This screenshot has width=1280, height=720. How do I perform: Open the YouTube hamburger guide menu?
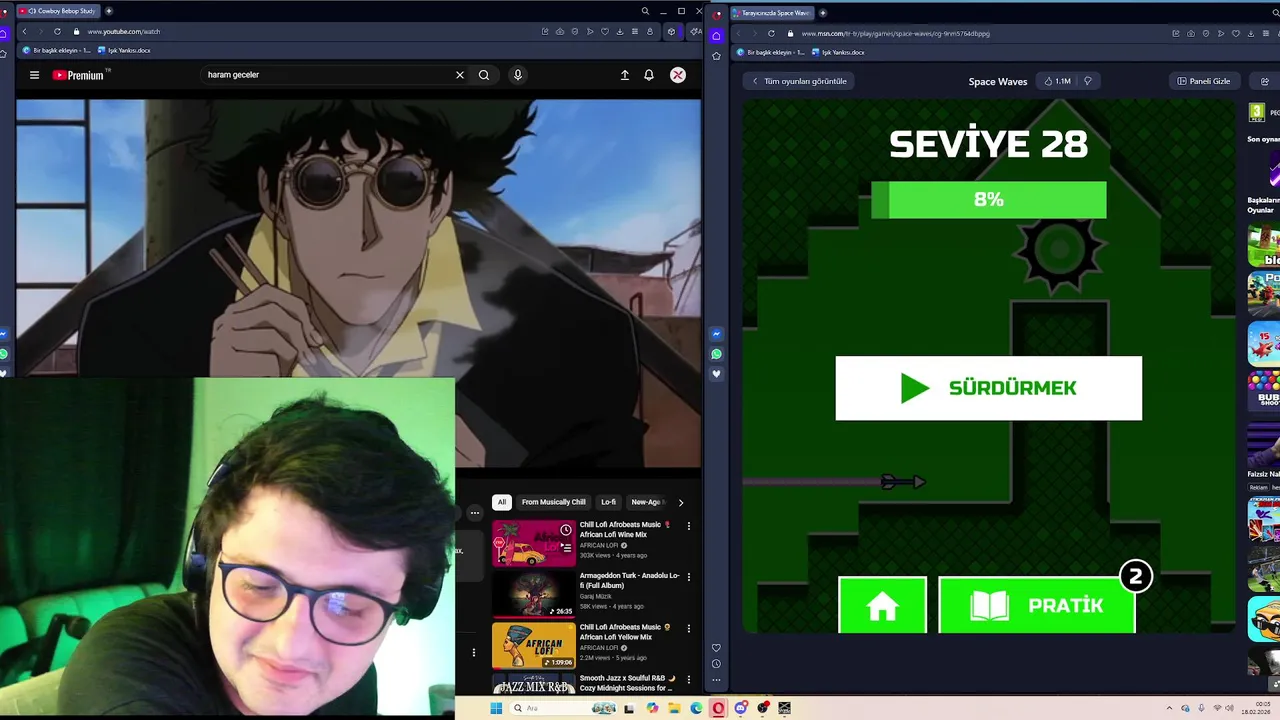point(34,75)
